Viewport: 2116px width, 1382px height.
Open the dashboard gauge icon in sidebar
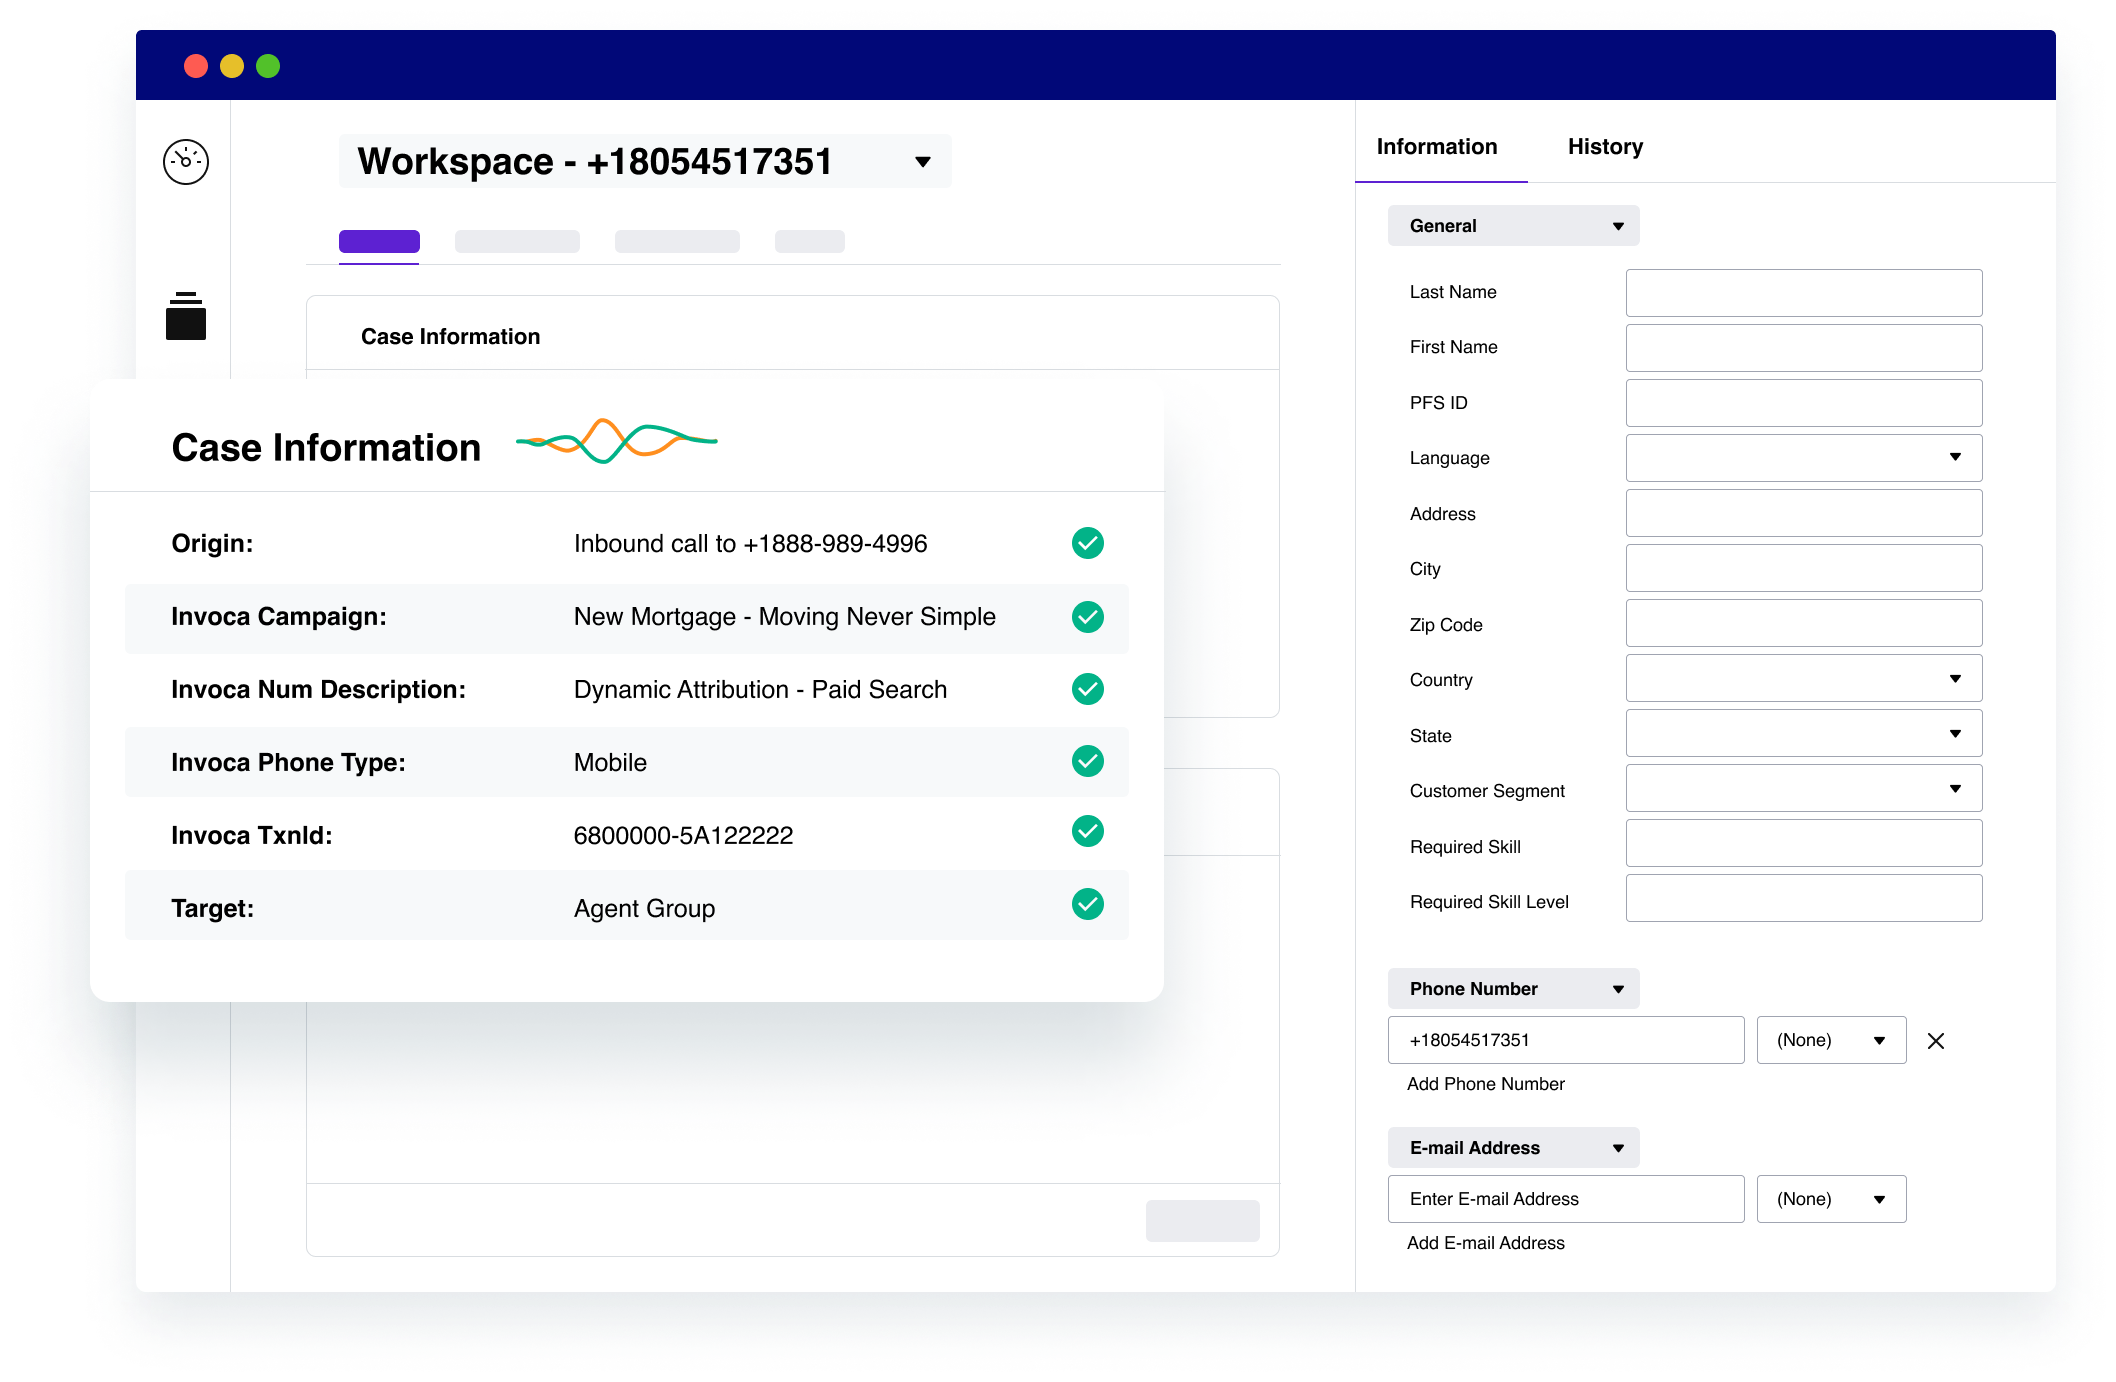(186, 161)
